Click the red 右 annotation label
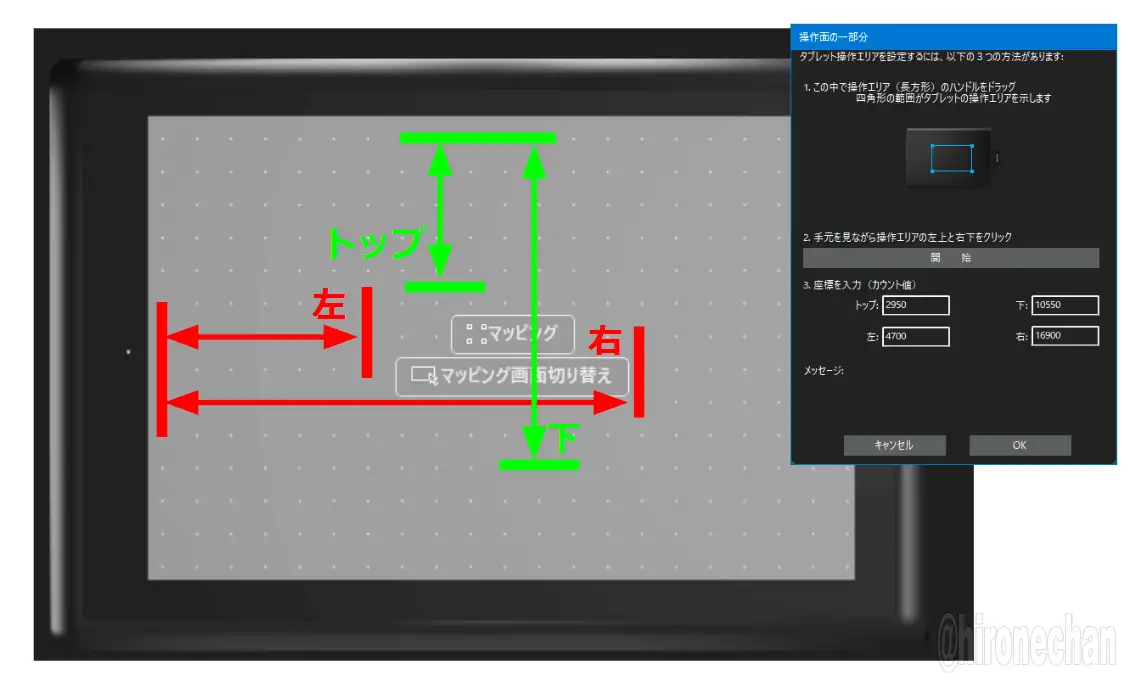Viewport: 1128px width, 686px height. point(606,340)
